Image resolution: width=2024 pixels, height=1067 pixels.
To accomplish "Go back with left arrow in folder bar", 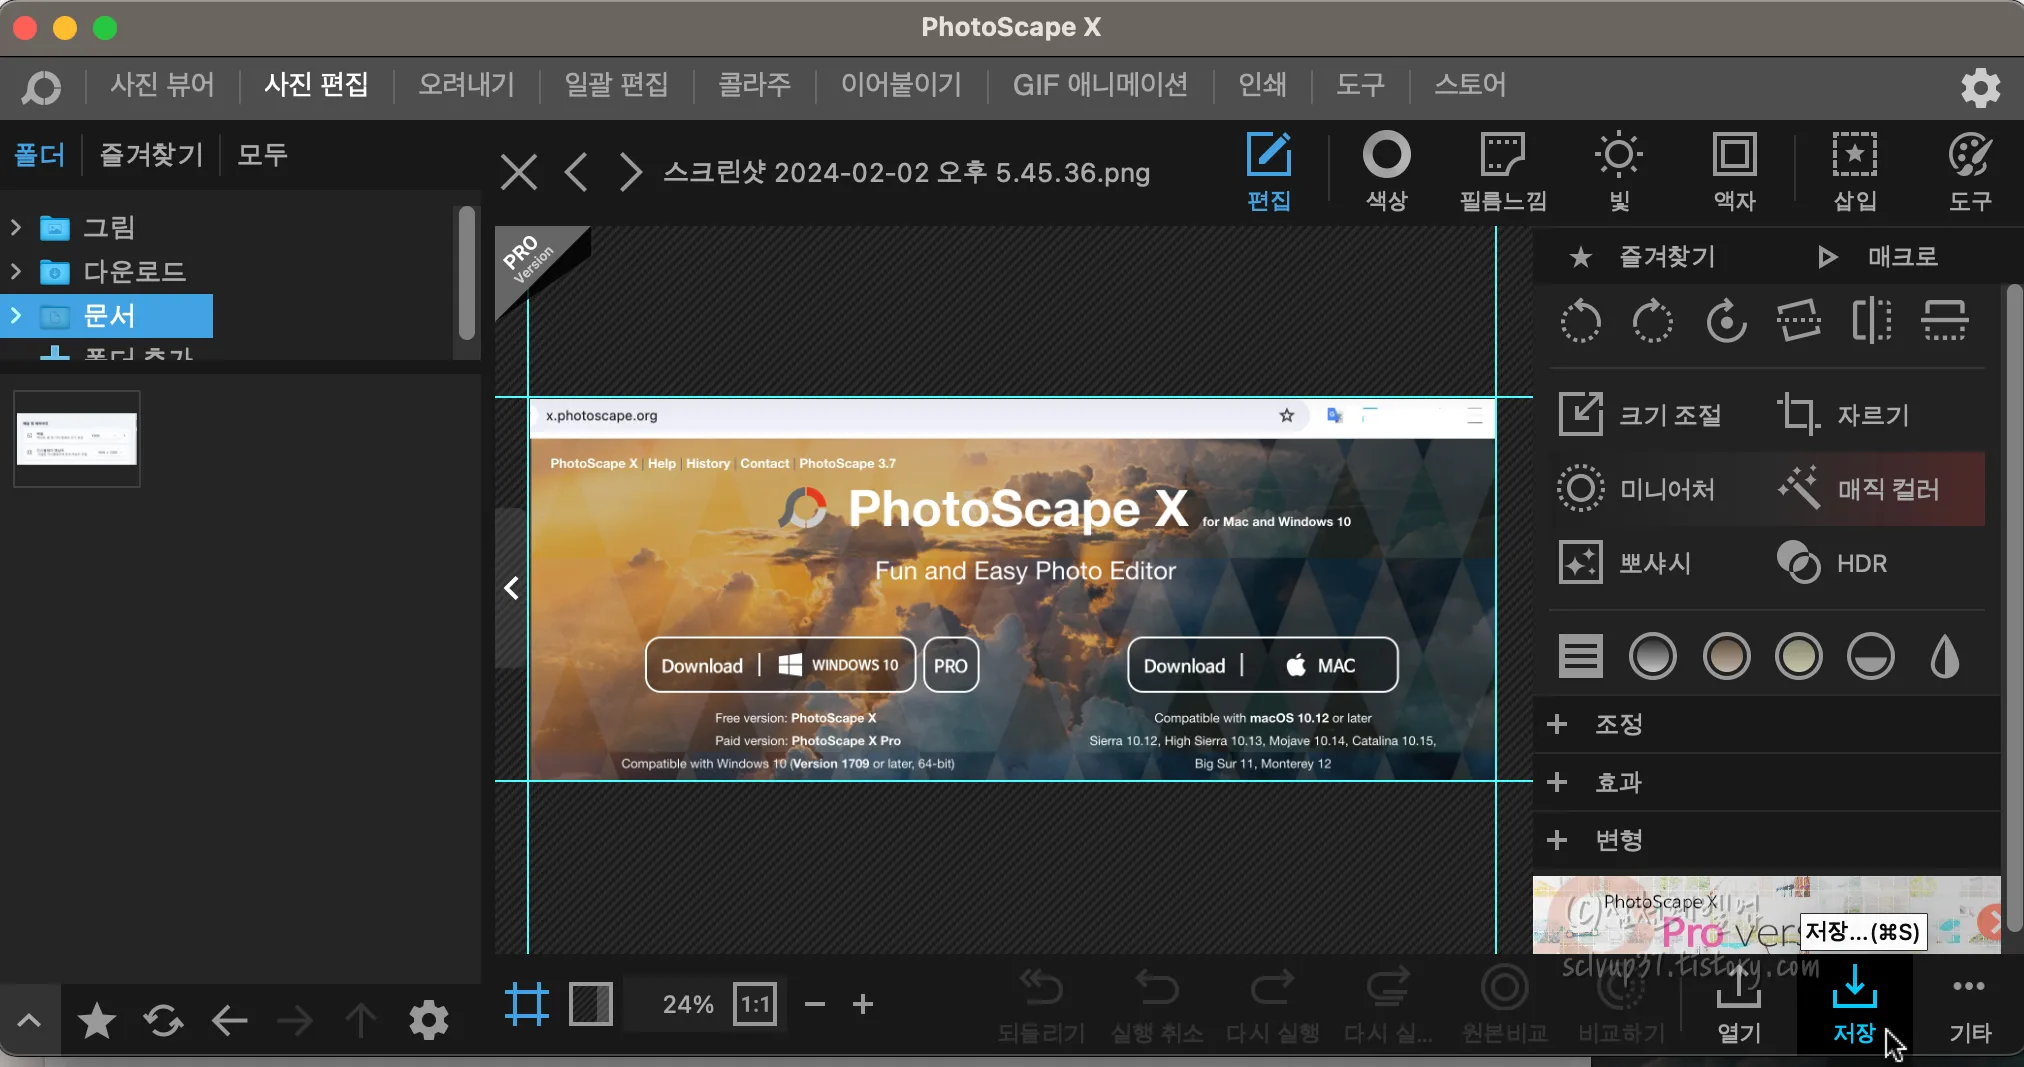I will click(229, 1020).
